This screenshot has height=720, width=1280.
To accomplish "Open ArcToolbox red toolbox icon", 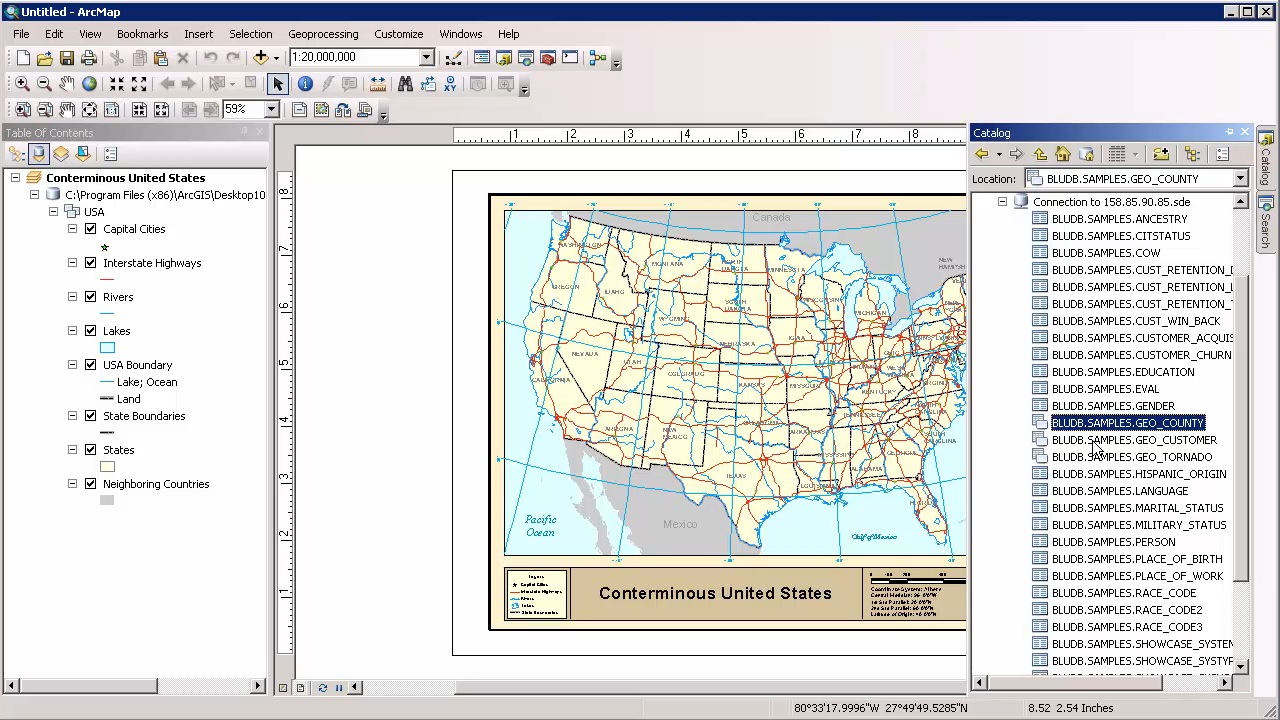I will tap(548, 58).
